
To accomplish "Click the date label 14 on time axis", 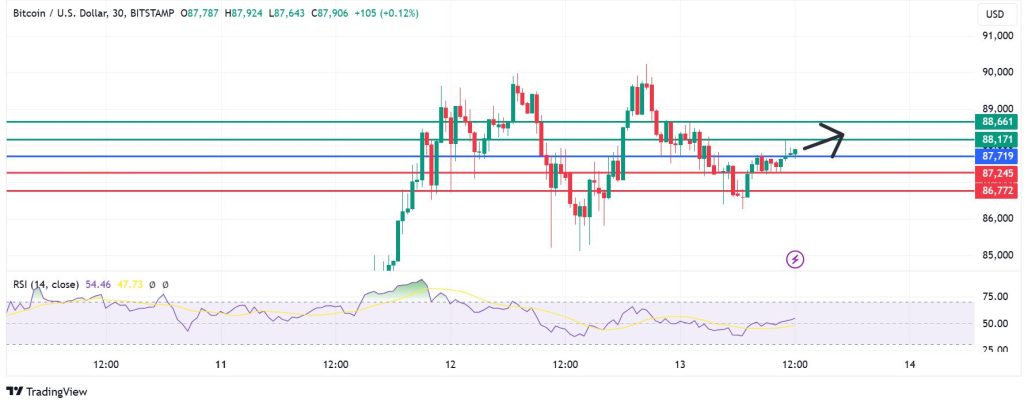I will [x=910, y=365].
